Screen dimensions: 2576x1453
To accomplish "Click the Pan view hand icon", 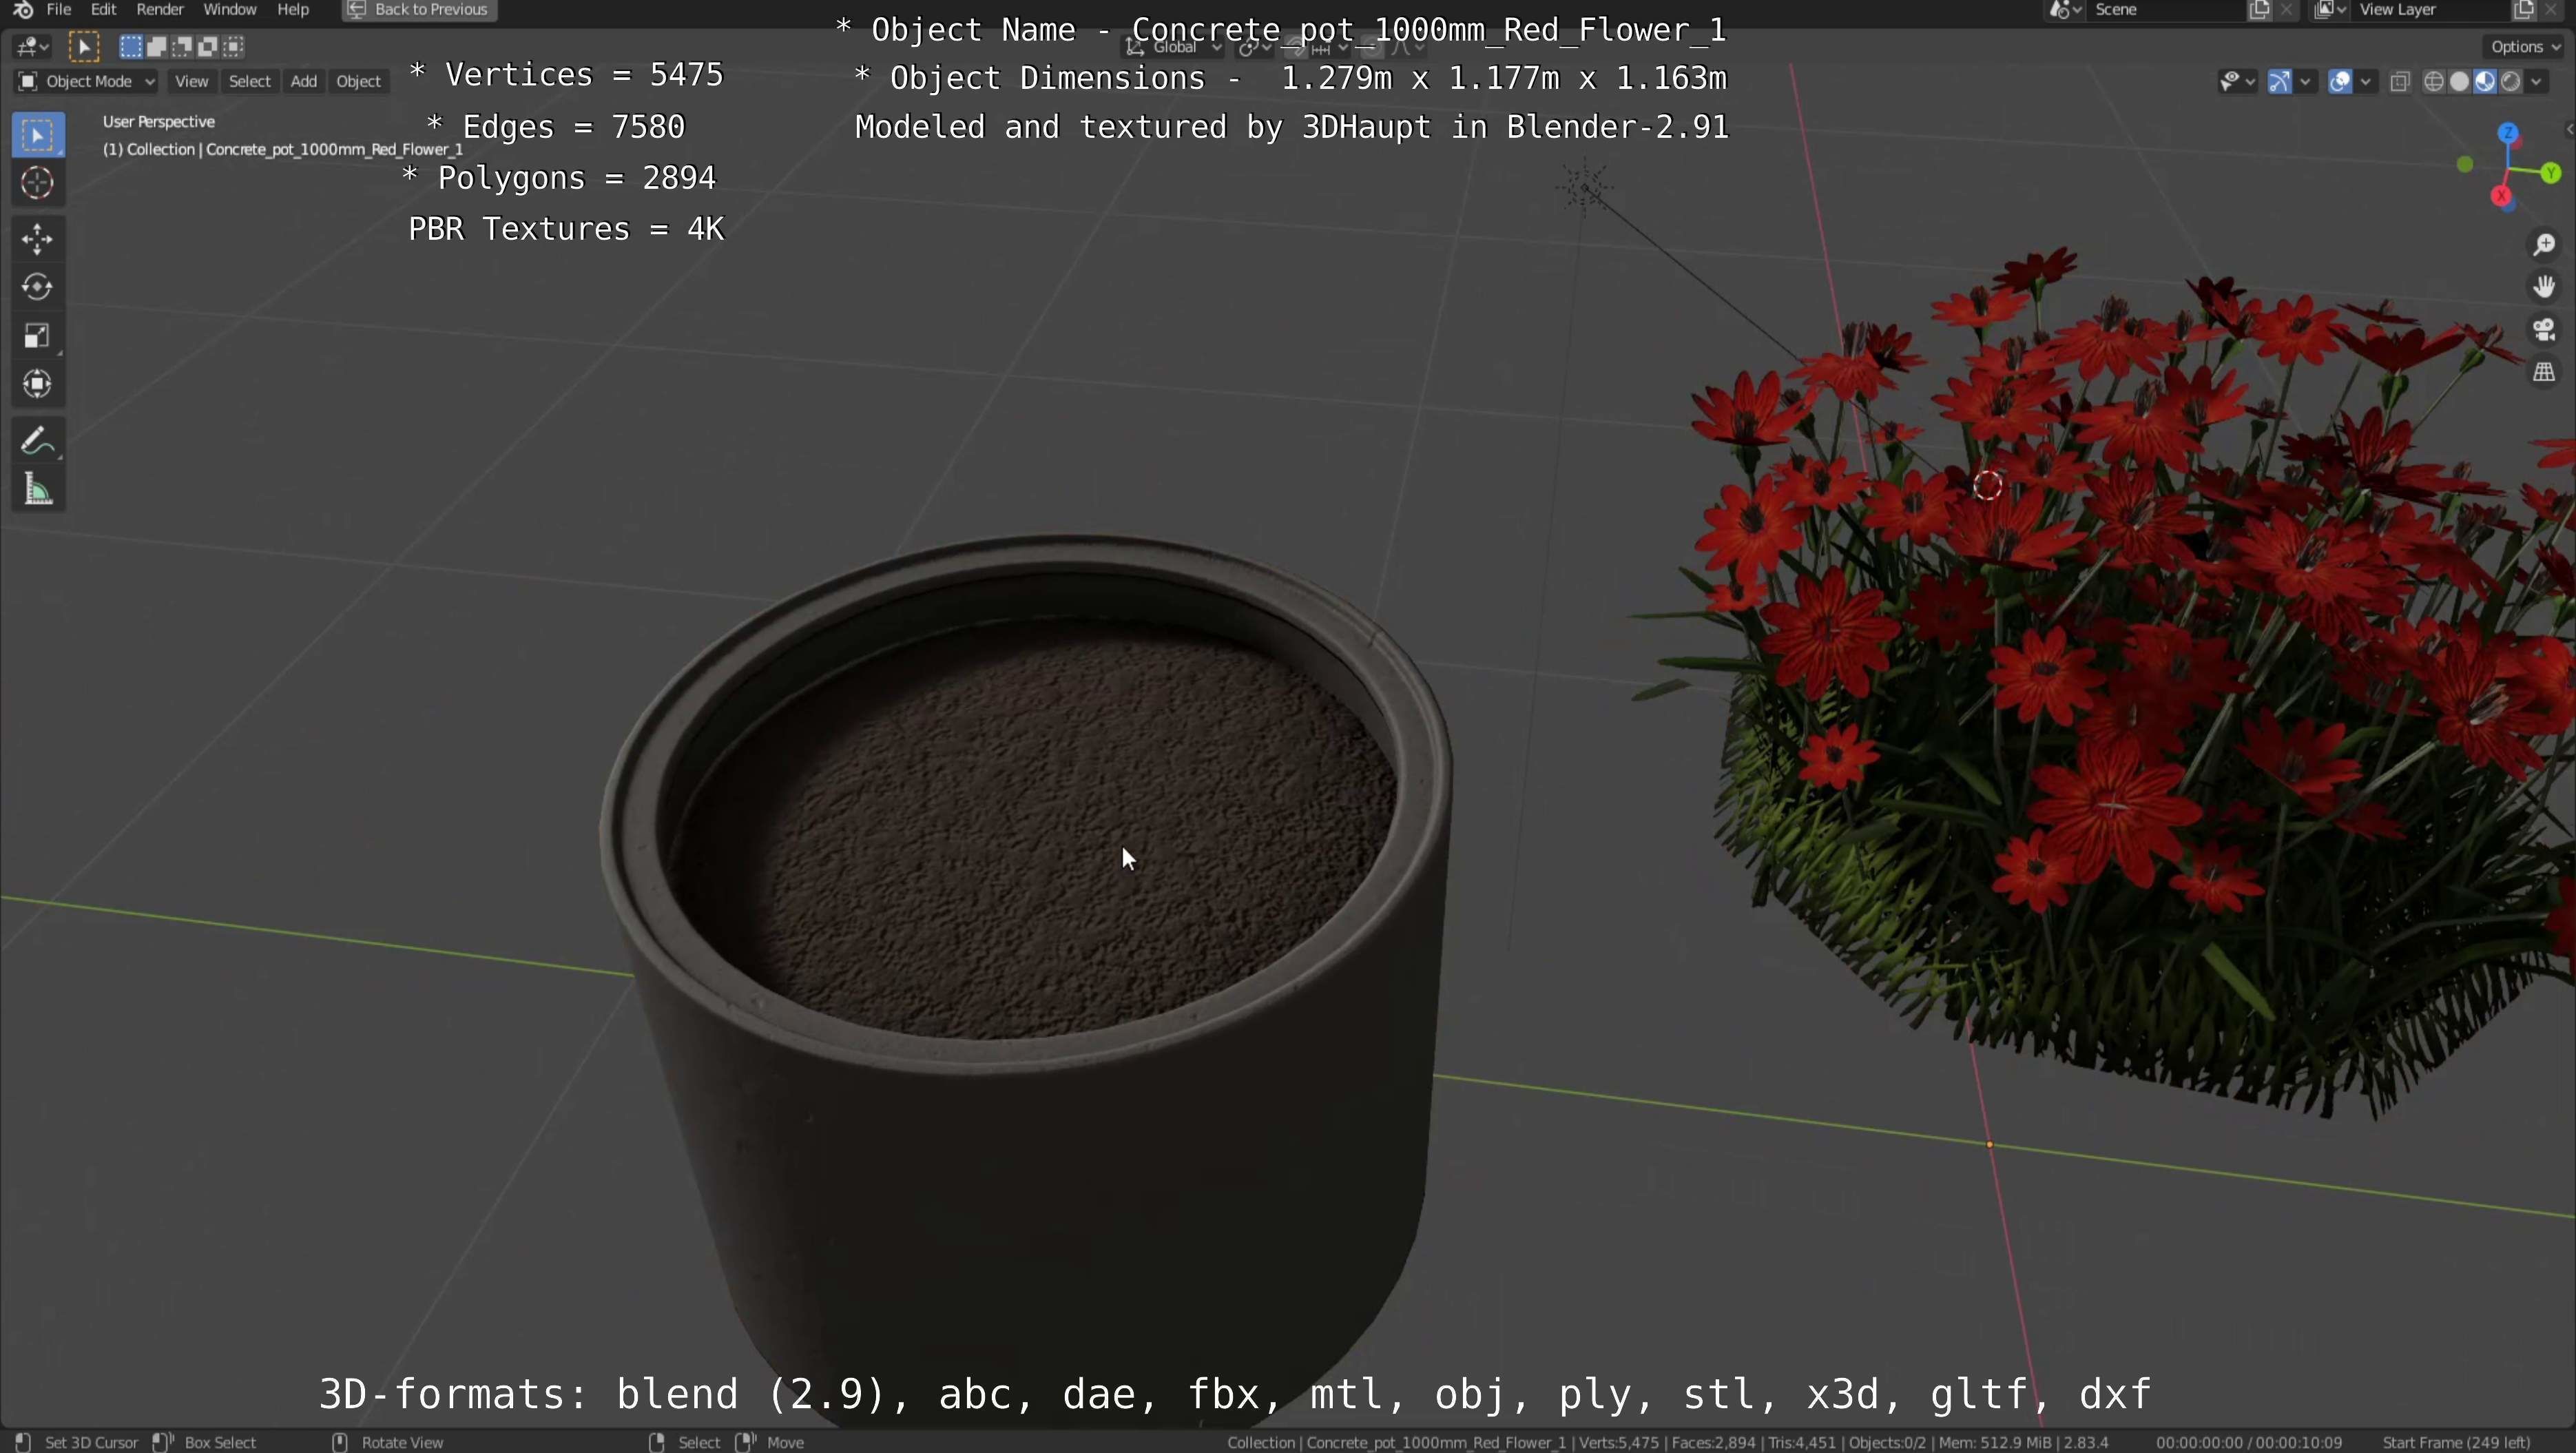I will pyautogui.click(x=2544, y=287).
